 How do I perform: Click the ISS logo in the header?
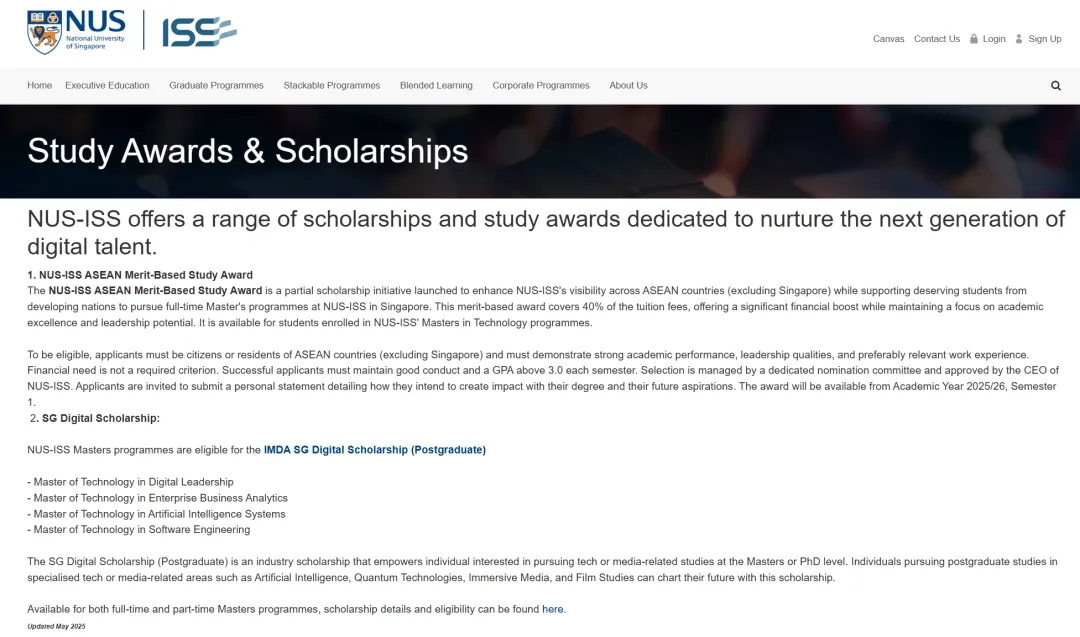[x=199, y=32]
